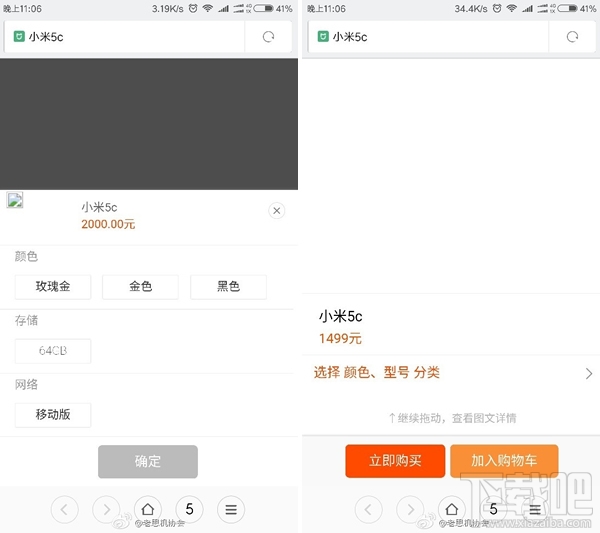Go forward in left browser toolbar
This screenshot has width=600, height=533.
[106, 509]
